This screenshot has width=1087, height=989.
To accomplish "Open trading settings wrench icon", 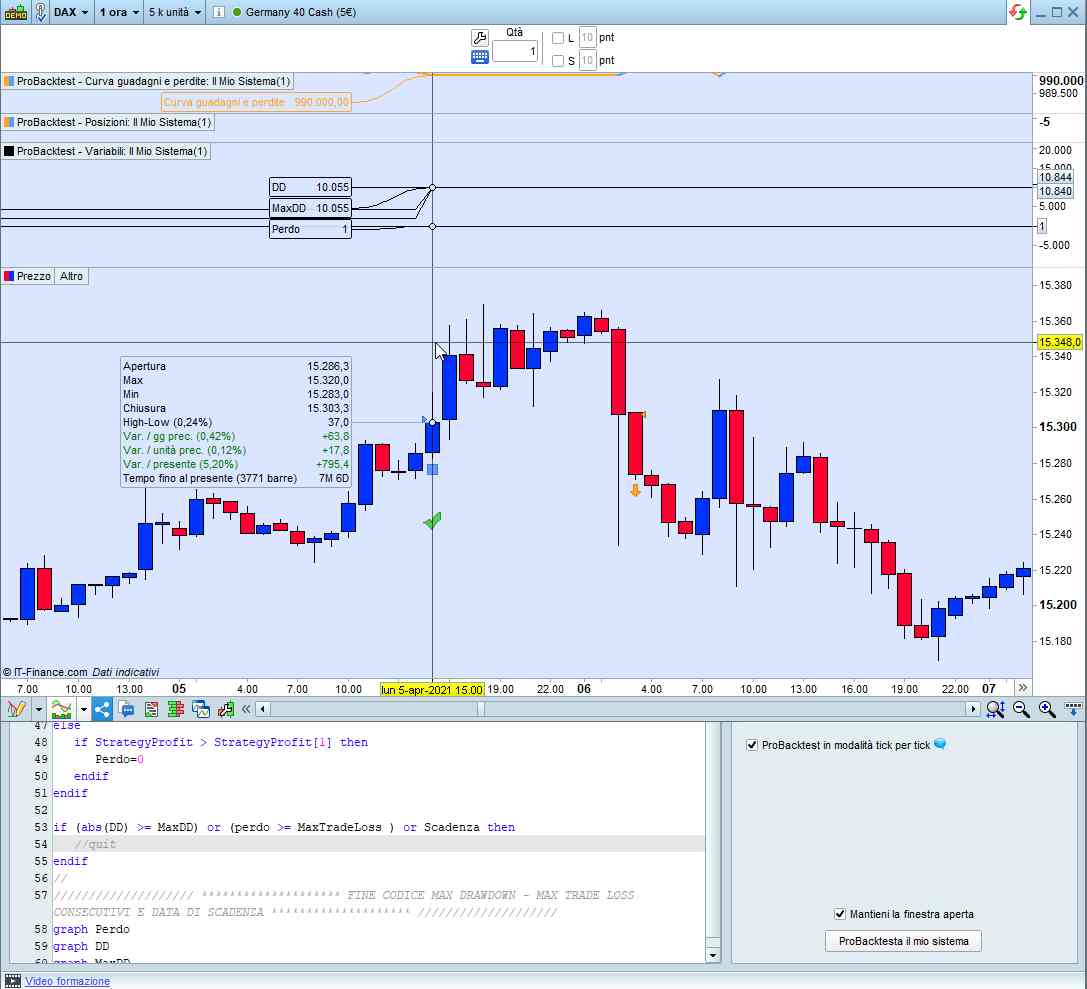I will coord(480,37).
